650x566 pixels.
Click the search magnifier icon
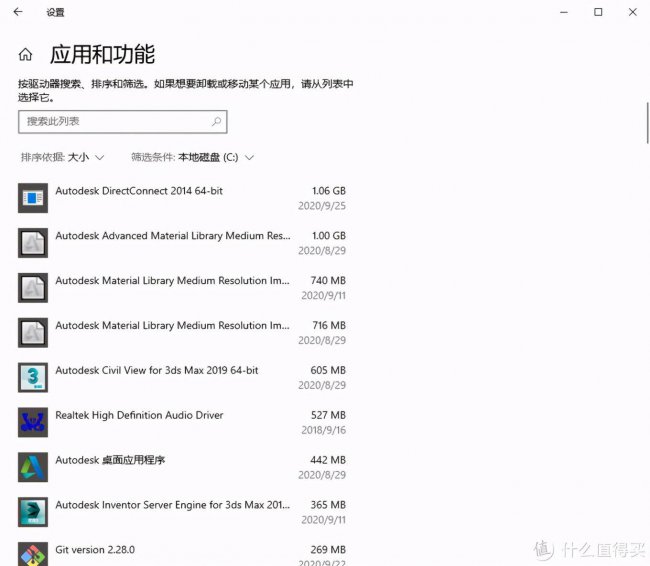click(x=216, y=121)
